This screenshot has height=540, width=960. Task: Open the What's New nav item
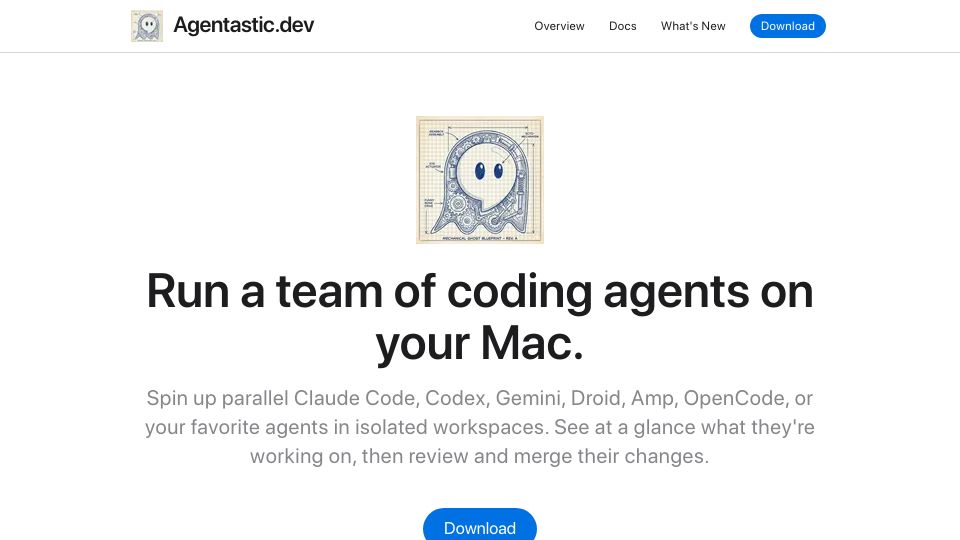tap(693, 26)
